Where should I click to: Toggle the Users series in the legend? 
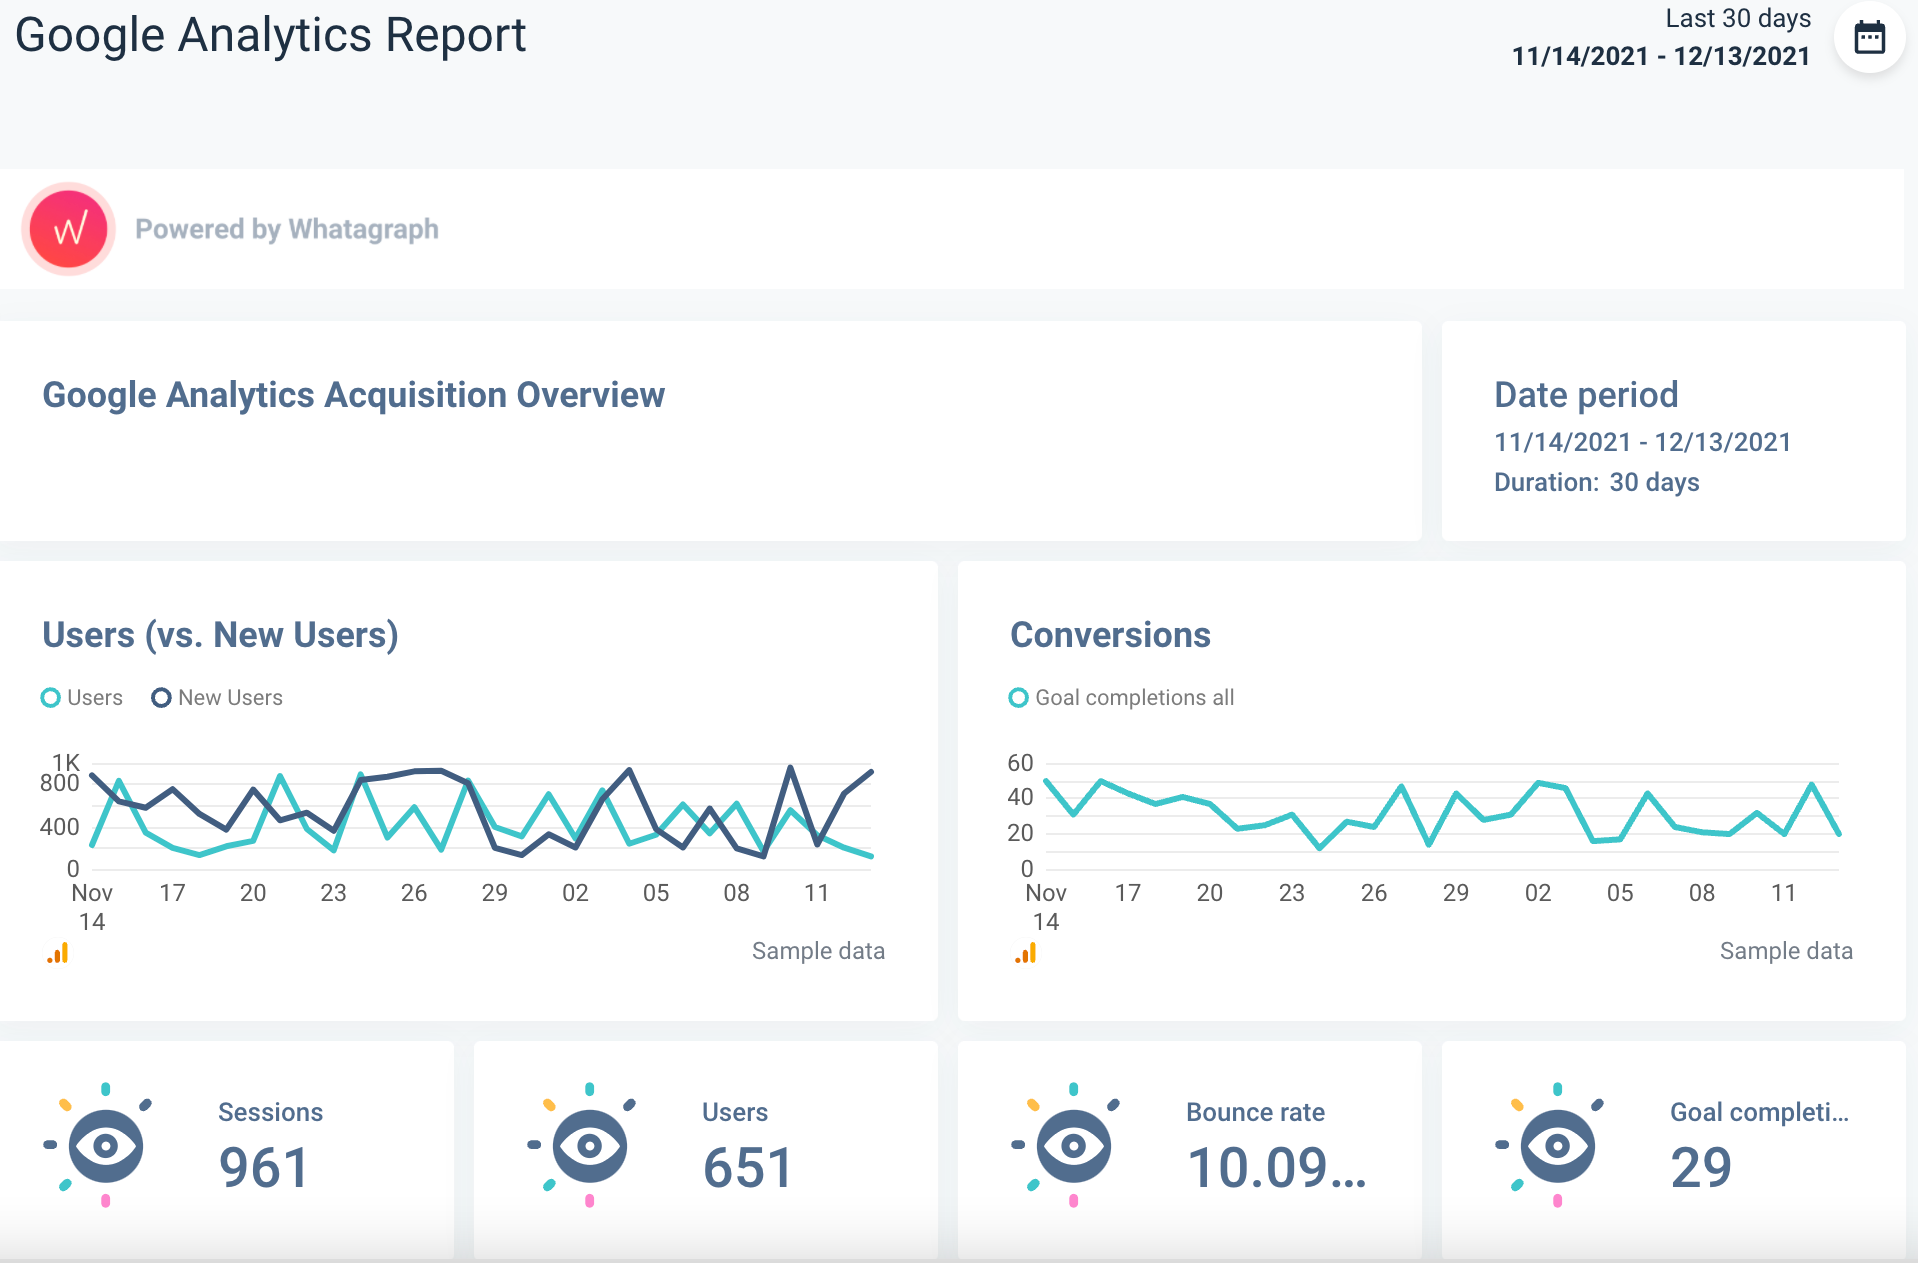point(82,697)
